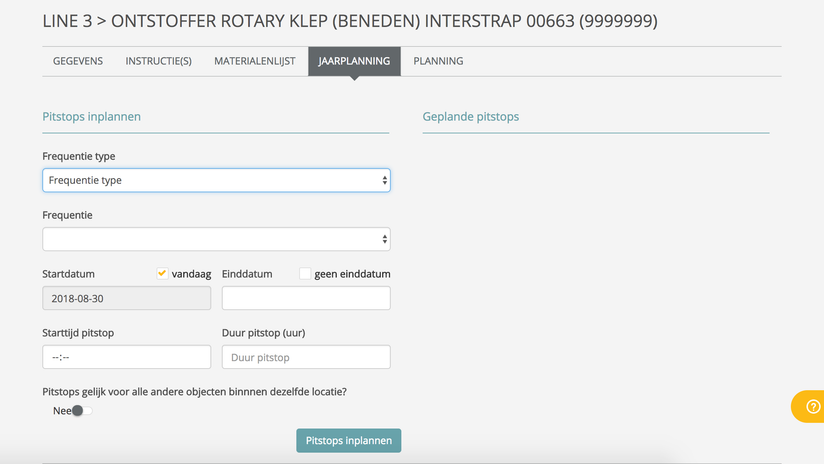824x464 pixels.
Task: Open the Frequentie type dropdown
Action: coord(216,180)
